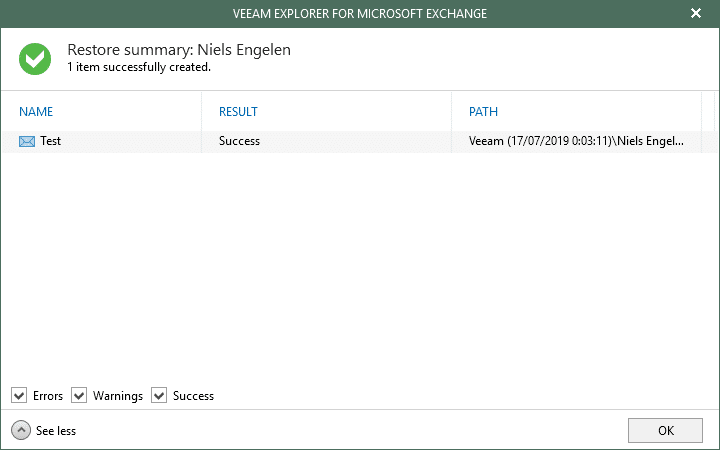Click the Restore summary: Niels Engelen heading
This screenshot has height=450, width=720.
179,50
